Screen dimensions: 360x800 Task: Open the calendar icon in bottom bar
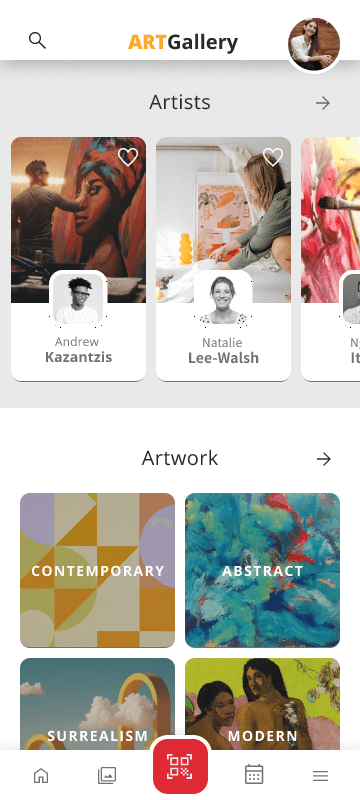(x=254, y=774)
